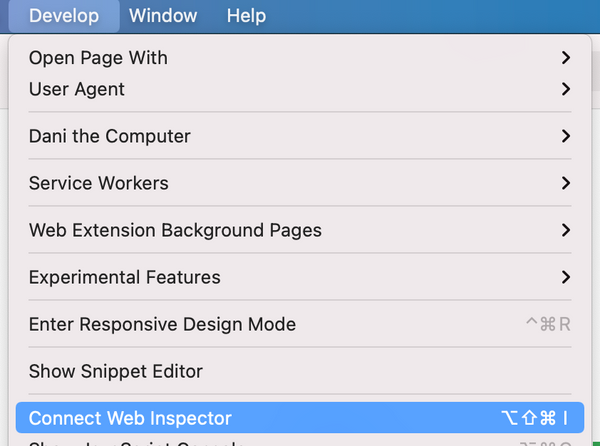The image size is (600, 446).
Task: Select the Dani the Computer device entry
Action: coord(110,136)
